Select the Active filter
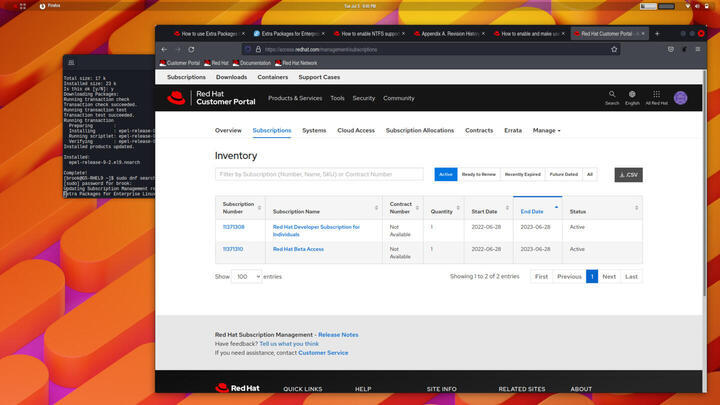 [x=446, y=174]
